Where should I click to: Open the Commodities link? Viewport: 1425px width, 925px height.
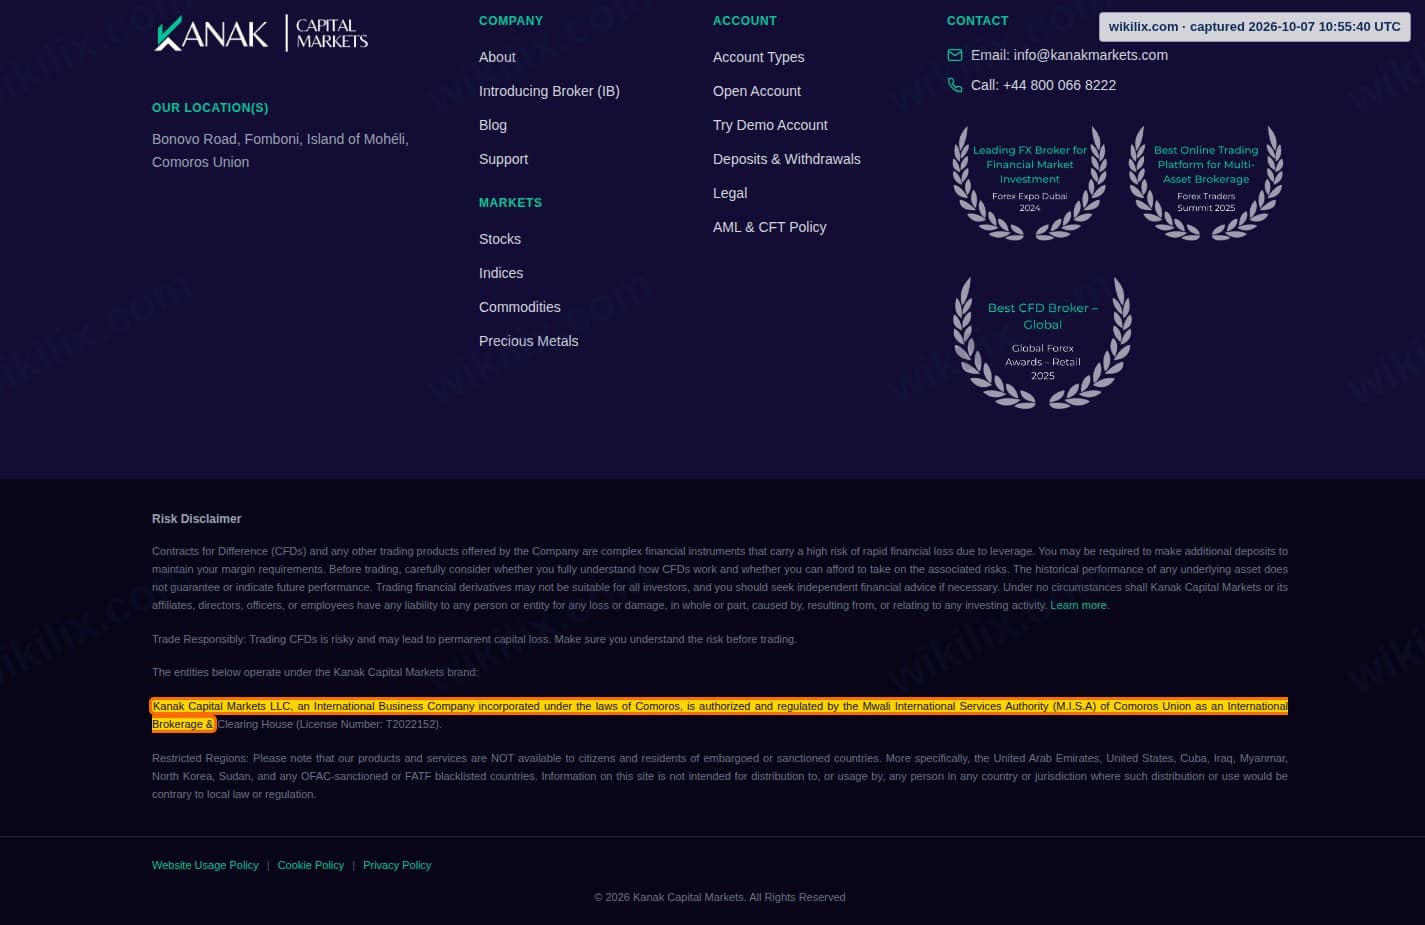(x=519, y=307)
